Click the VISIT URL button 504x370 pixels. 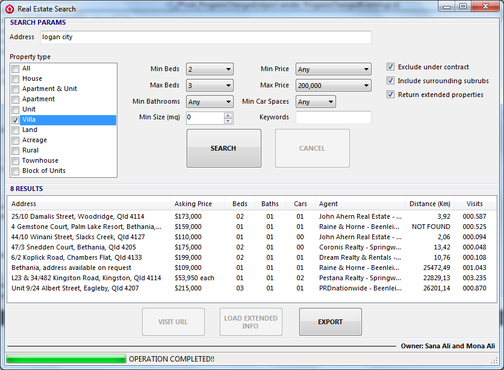pos(173,322)
